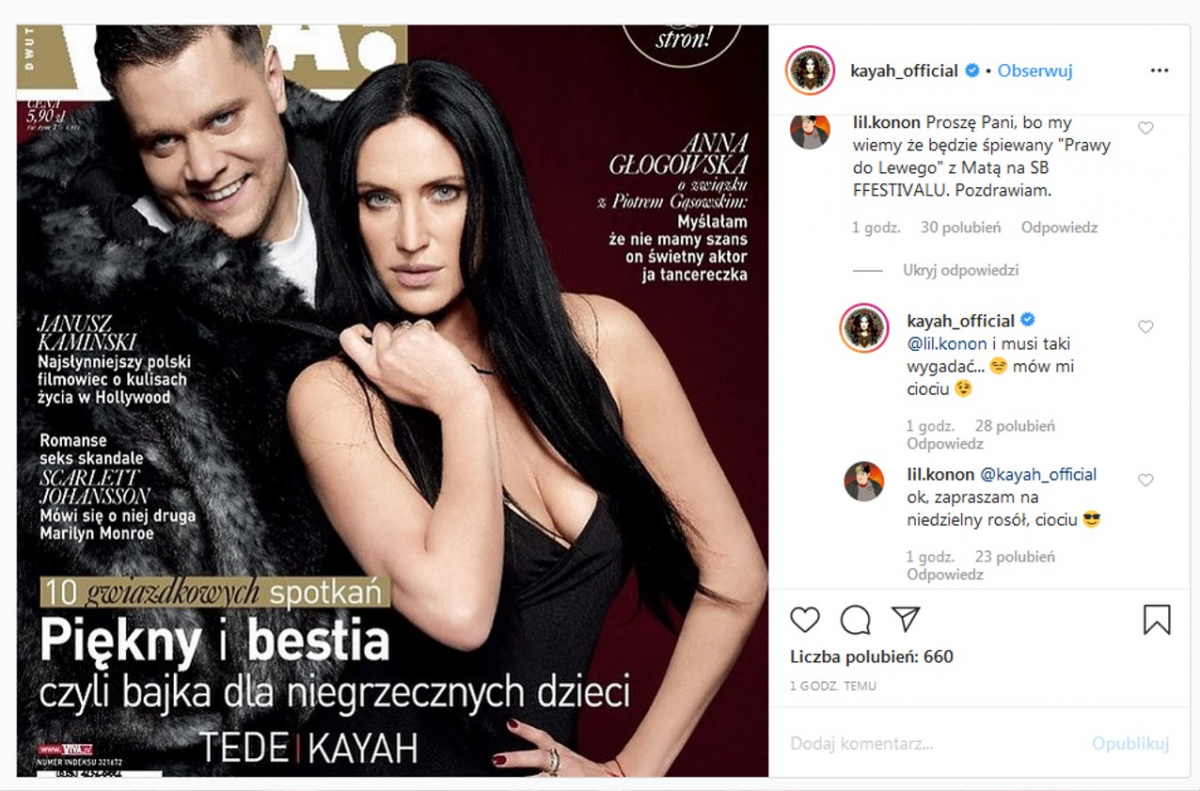The height and width of the screenshot is (791, 1200).
Task: Like lil.konon's first comment about SB FFESTIVALU
Action: [x=1146, y=128]
